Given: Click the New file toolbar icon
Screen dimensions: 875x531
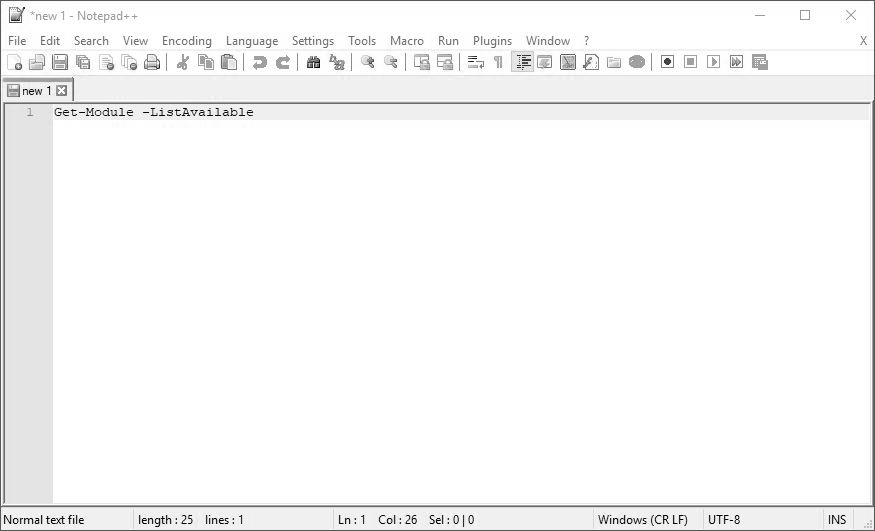Looking at the screenshot, I should [14, 62].
